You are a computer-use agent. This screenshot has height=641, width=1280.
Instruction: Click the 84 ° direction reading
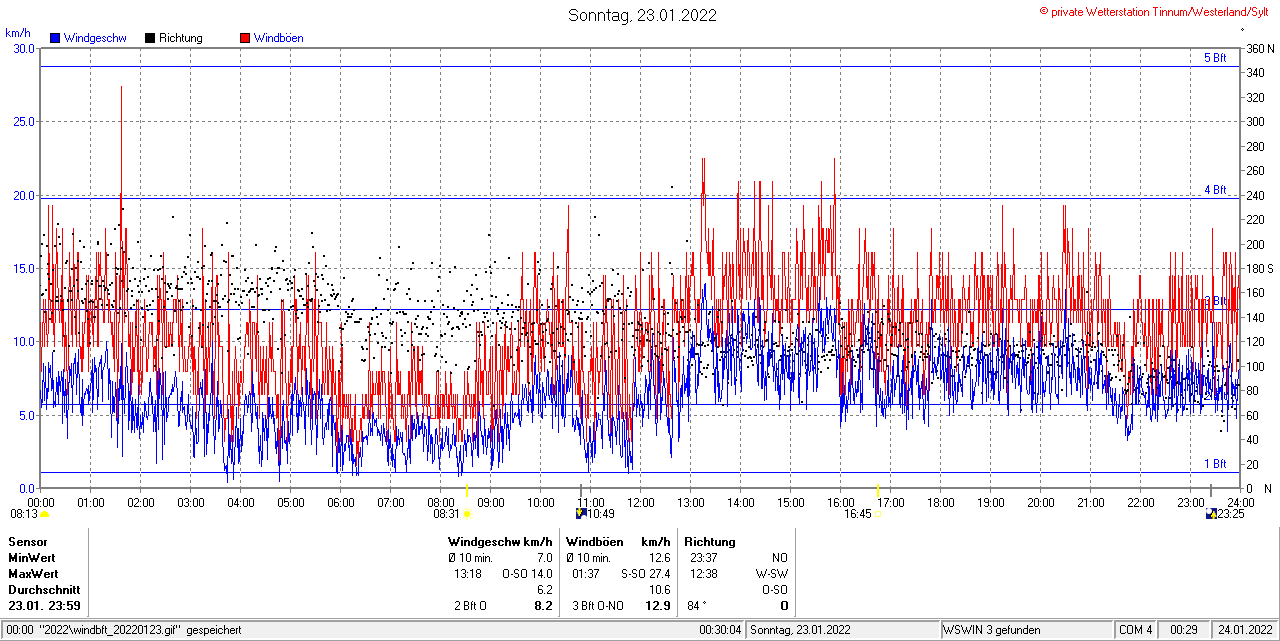click(x=697, y=606)
